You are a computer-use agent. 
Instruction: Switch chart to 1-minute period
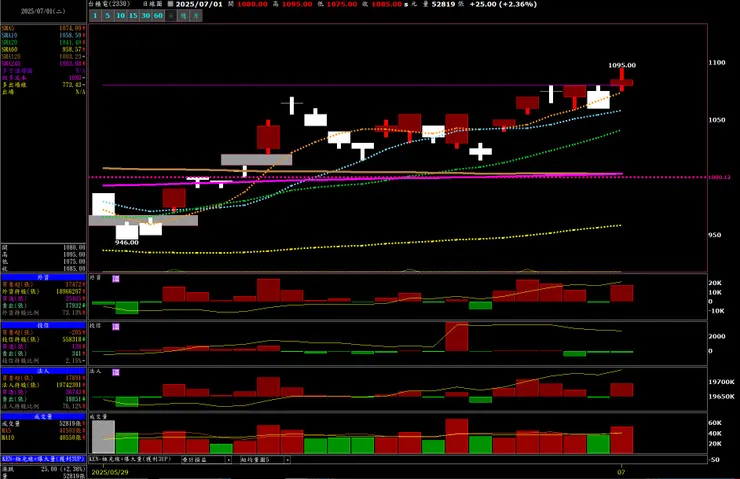(x=95, y=16)
